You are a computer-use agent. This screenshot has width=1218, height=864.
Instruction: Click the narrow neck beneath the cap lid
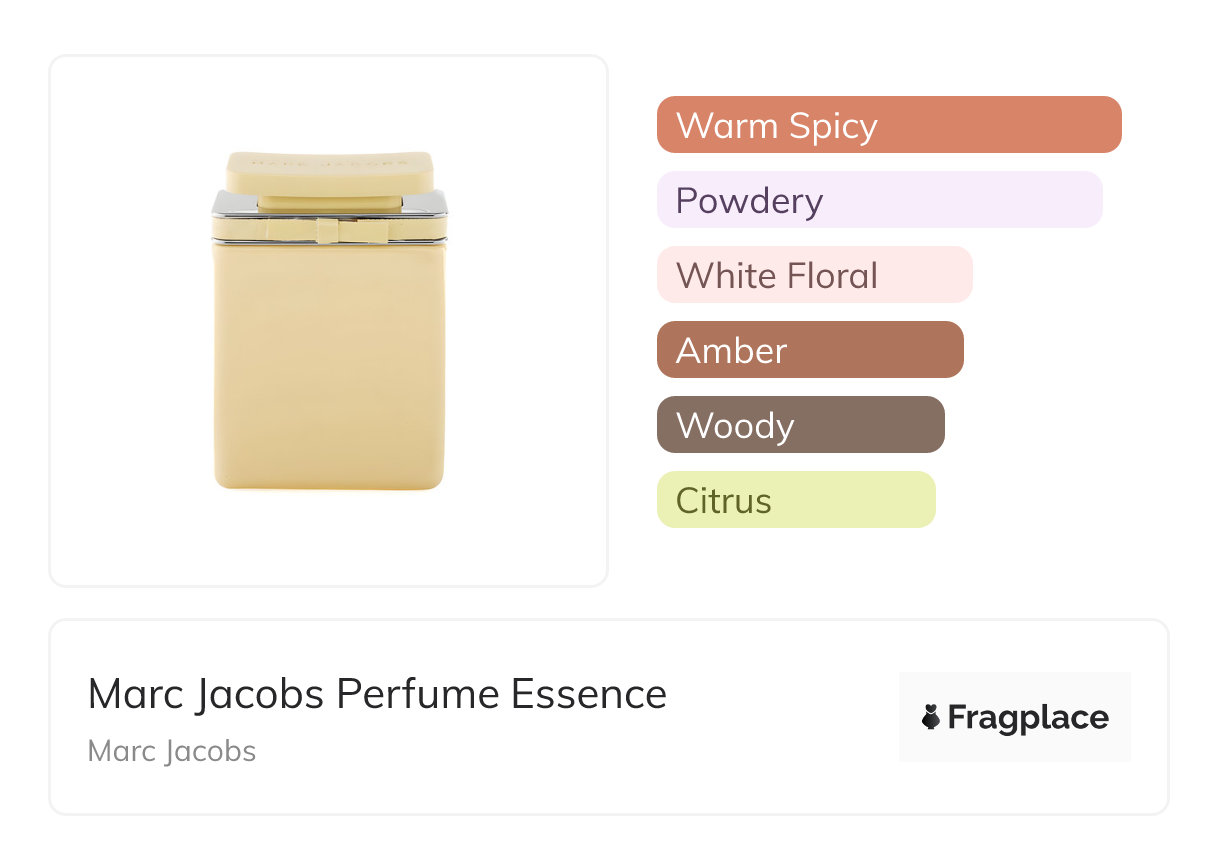point(330,203)
